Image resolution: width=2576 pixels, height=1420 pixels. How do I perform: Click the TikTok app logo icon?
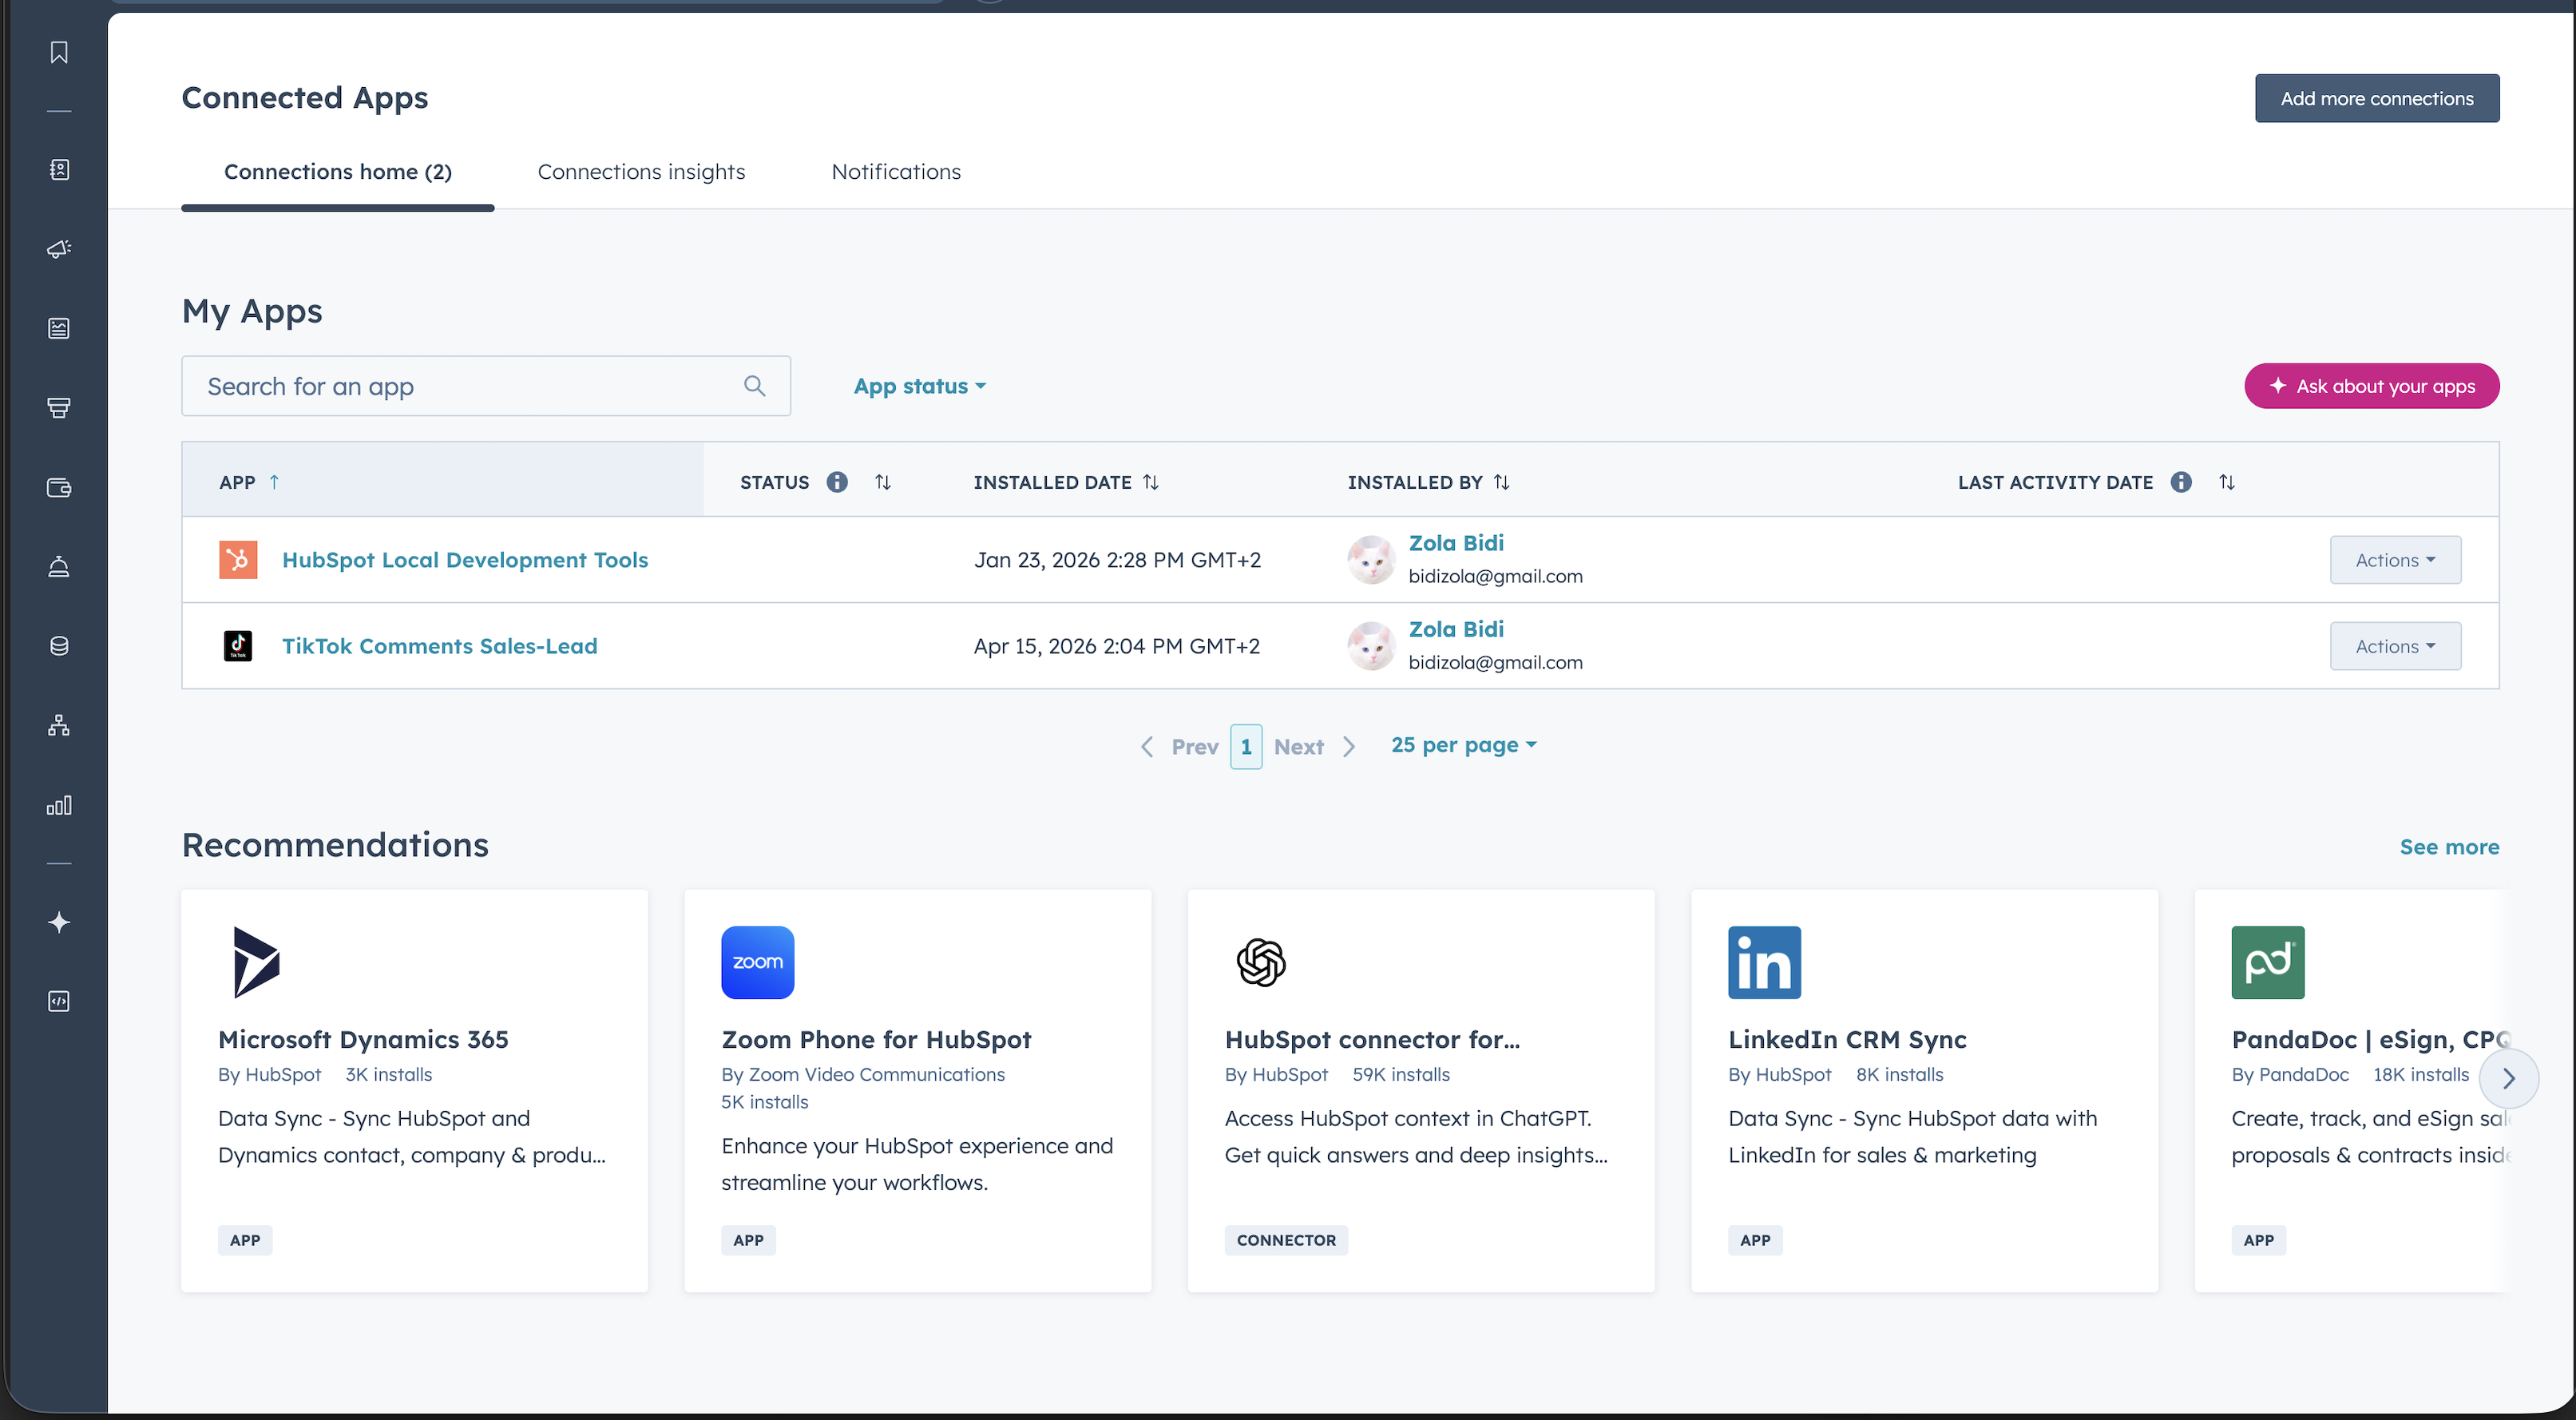[x=238, y=646]
